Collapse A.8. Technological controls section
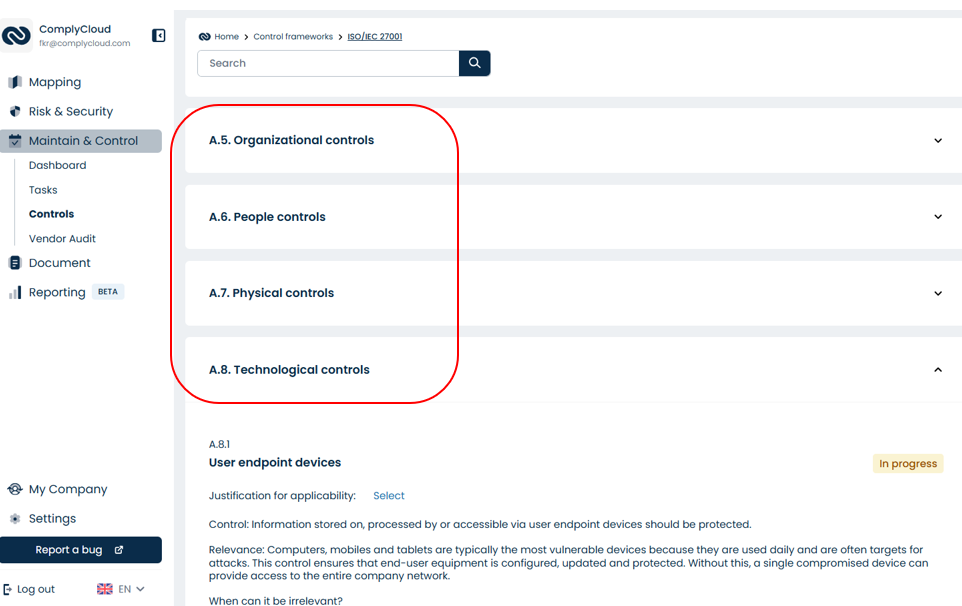This screenshot has width=962, height=606. point(937,370)
